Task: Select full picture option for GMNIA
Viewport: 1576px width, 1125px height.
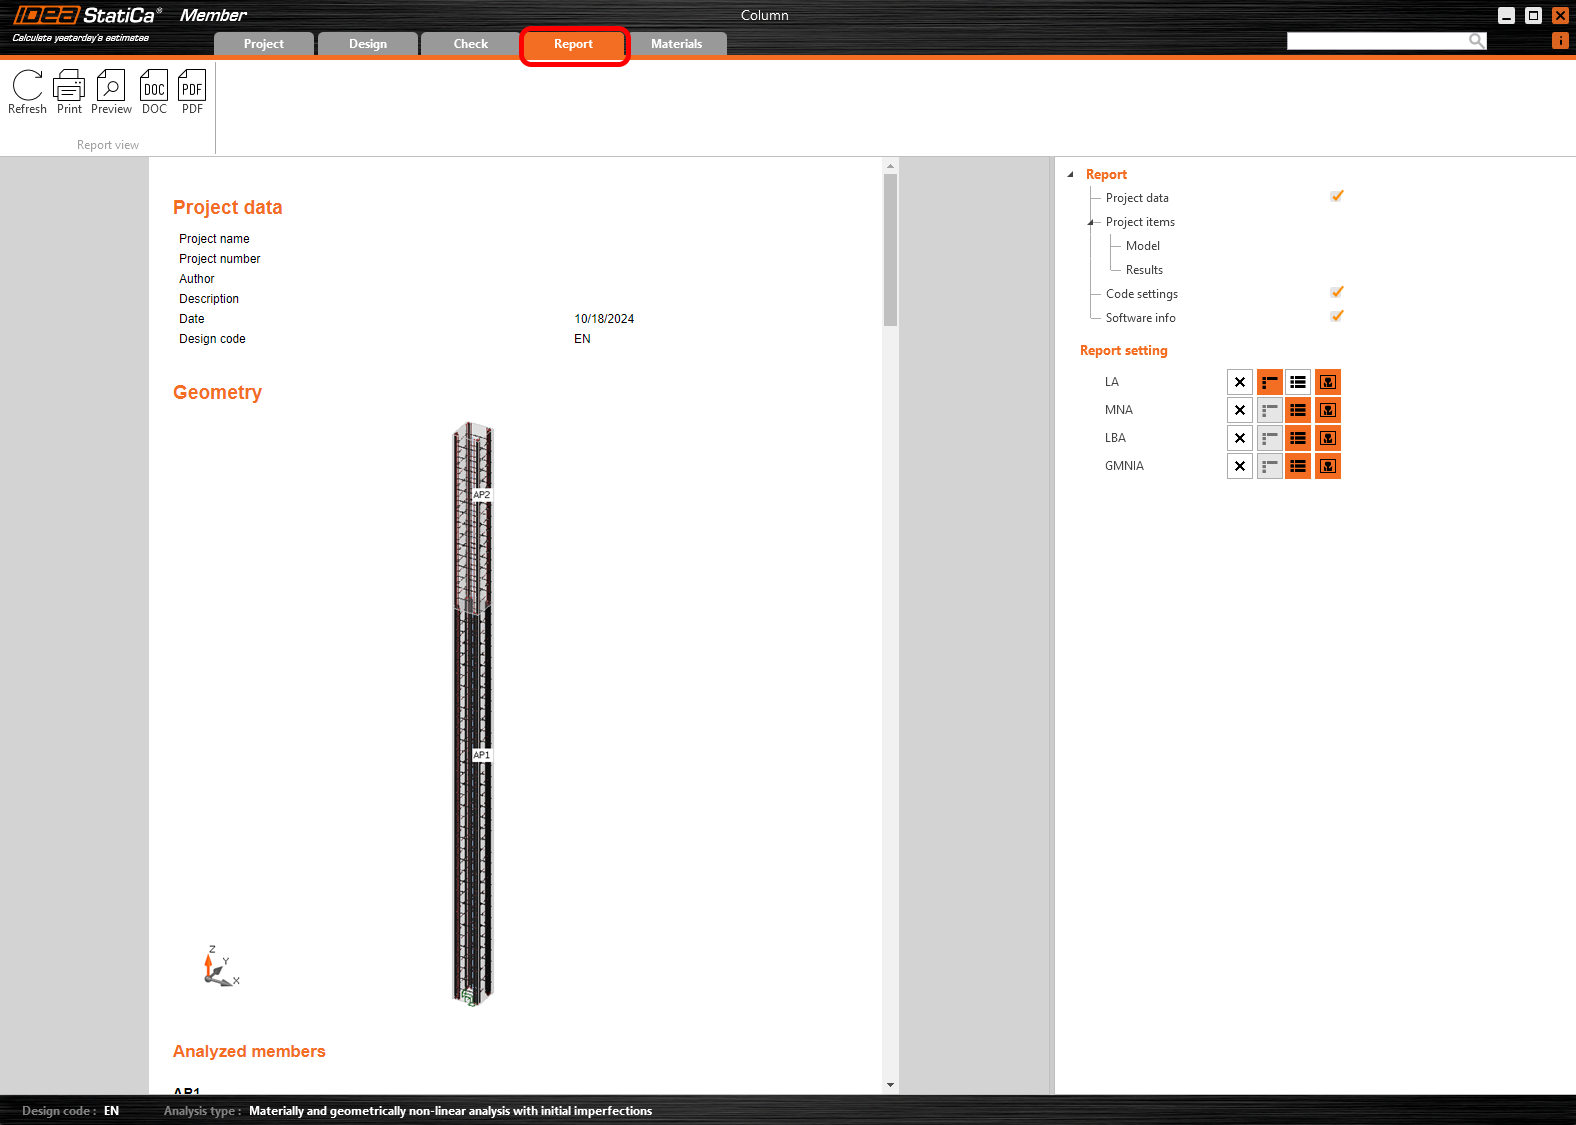Action: pos(1328,466)
